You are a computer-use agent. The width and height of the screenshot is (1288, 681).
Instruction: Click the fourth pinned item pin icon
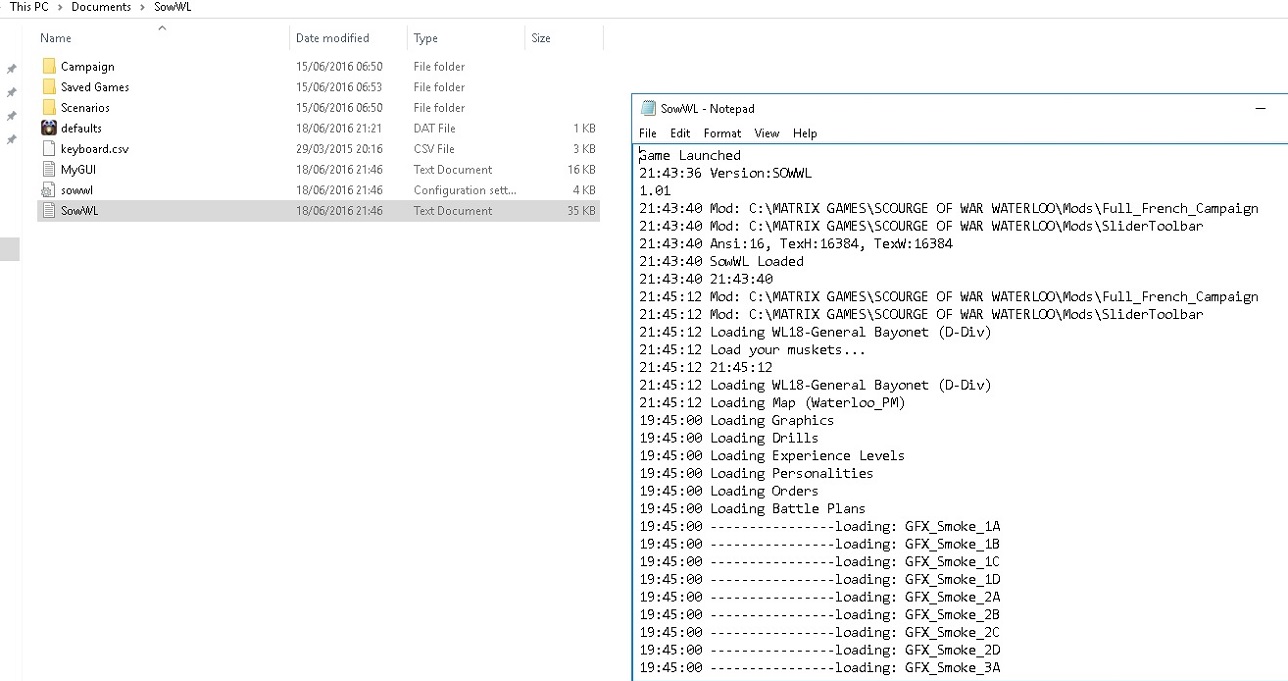click(x=11, y=140)
